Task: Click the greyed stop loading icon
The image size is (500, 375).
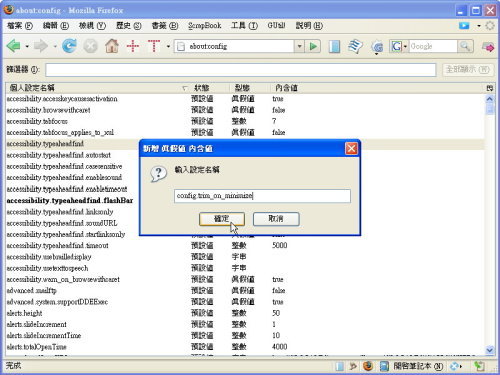Action: click(90, 46)
